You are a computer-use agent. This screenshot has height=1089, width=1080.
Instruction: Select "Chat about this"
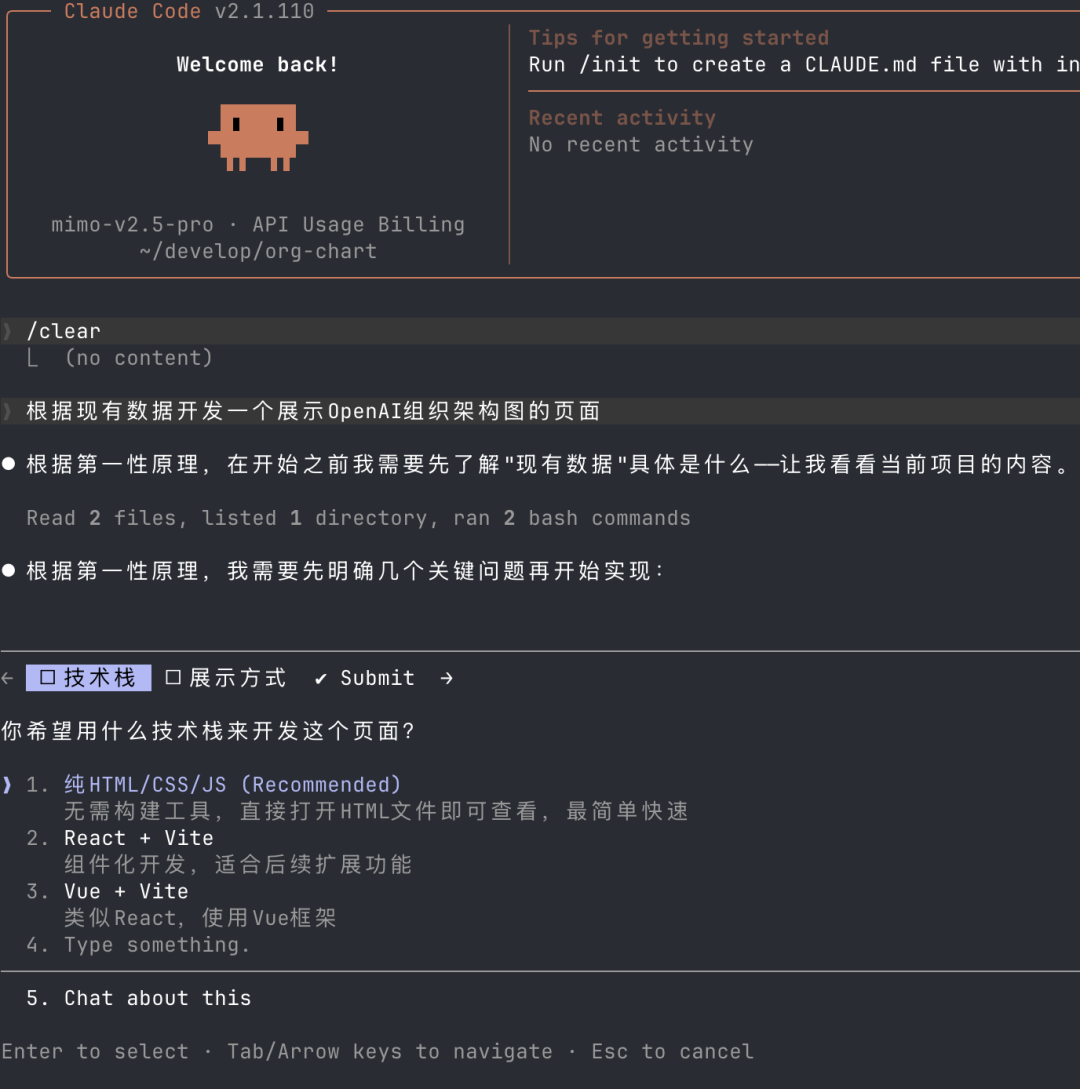click(157, 998)
